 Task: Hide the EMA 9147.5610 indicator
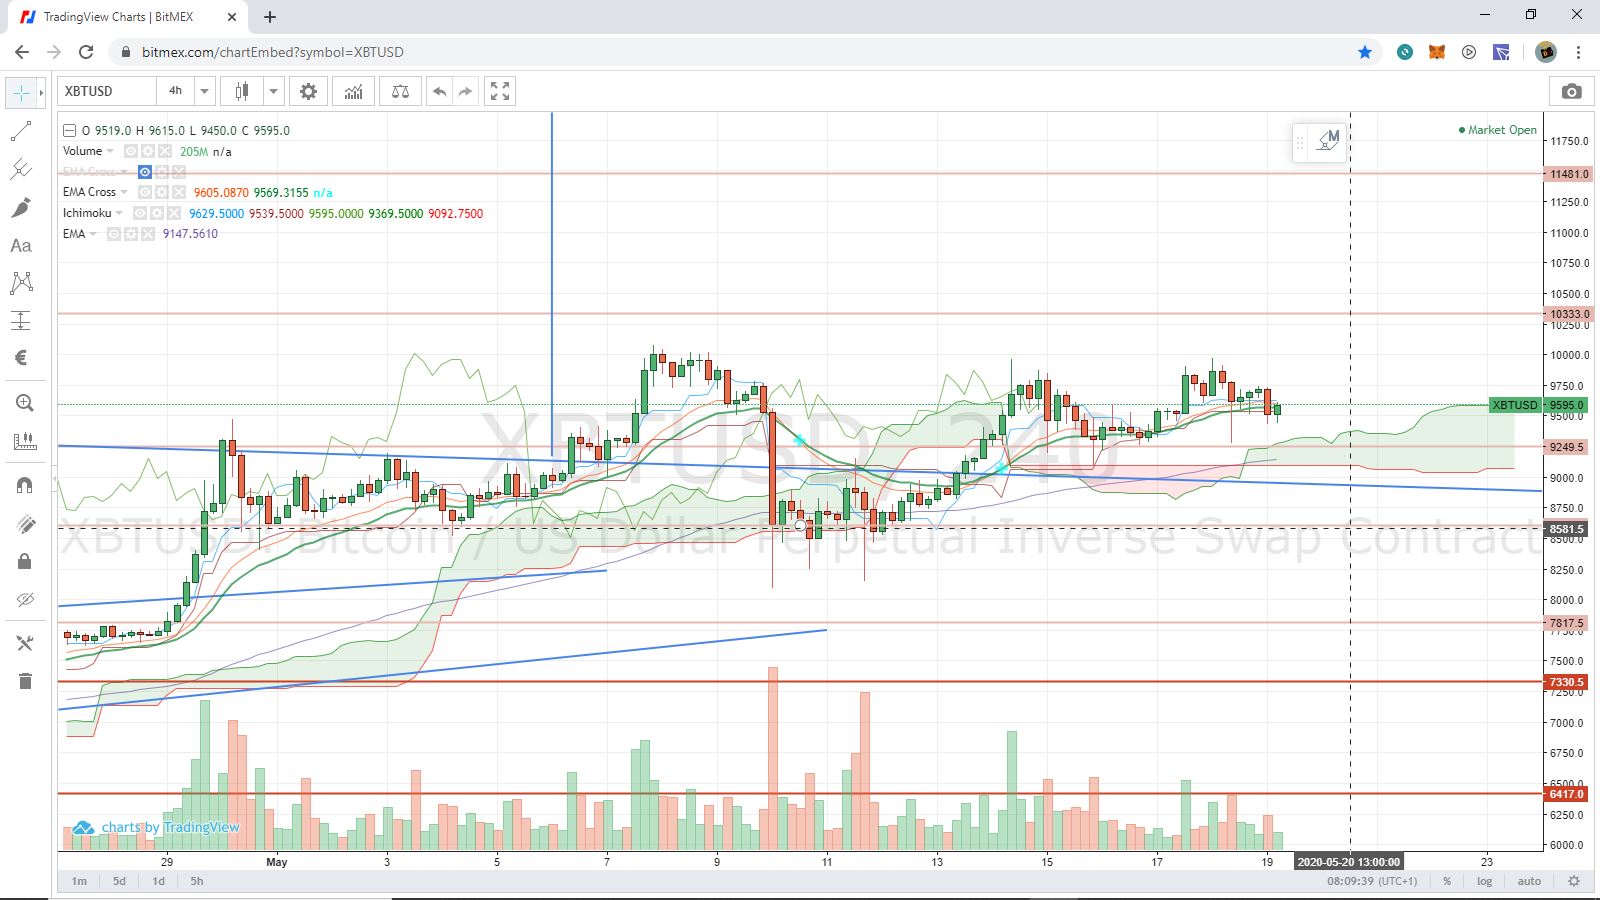[x=114, y=234]
